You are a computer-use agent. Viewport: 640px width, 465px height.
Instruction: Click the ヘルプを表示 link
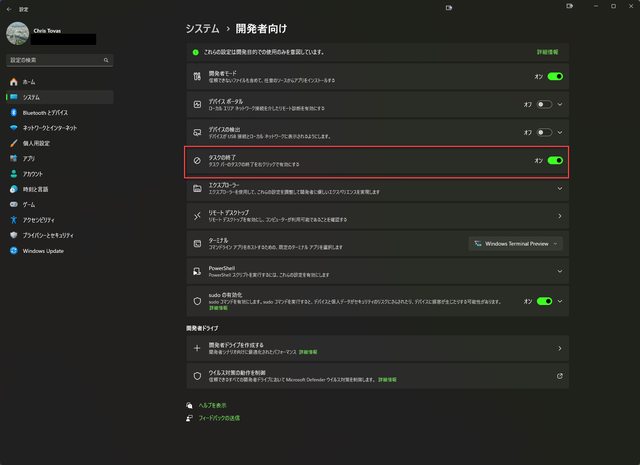[x=215, y=405]
